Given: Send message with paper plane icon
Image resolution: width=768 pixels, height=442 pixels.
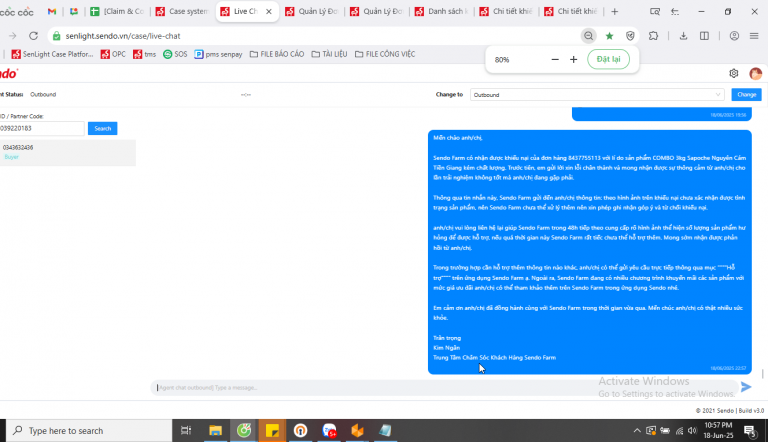Looking at the screenshot, I should [746, 387].
